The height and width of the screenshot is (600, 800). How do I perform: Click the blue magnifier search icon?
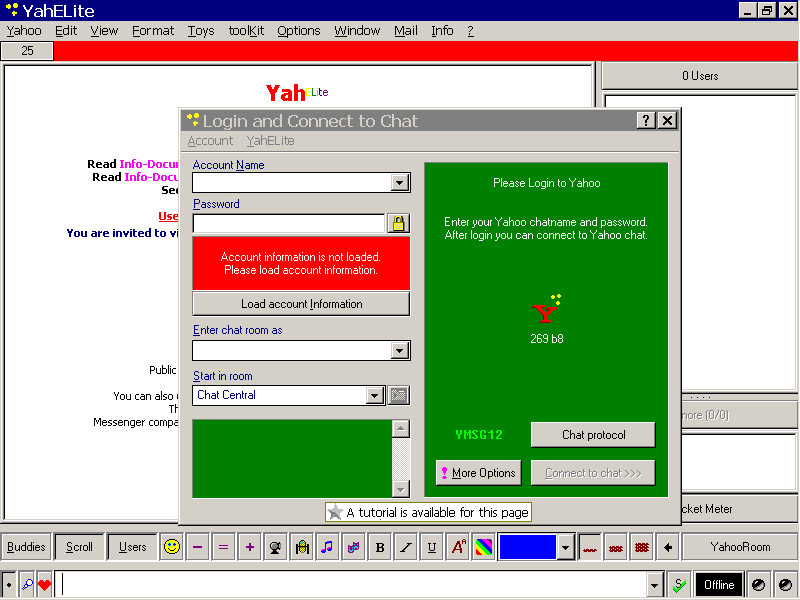(28, 585)
